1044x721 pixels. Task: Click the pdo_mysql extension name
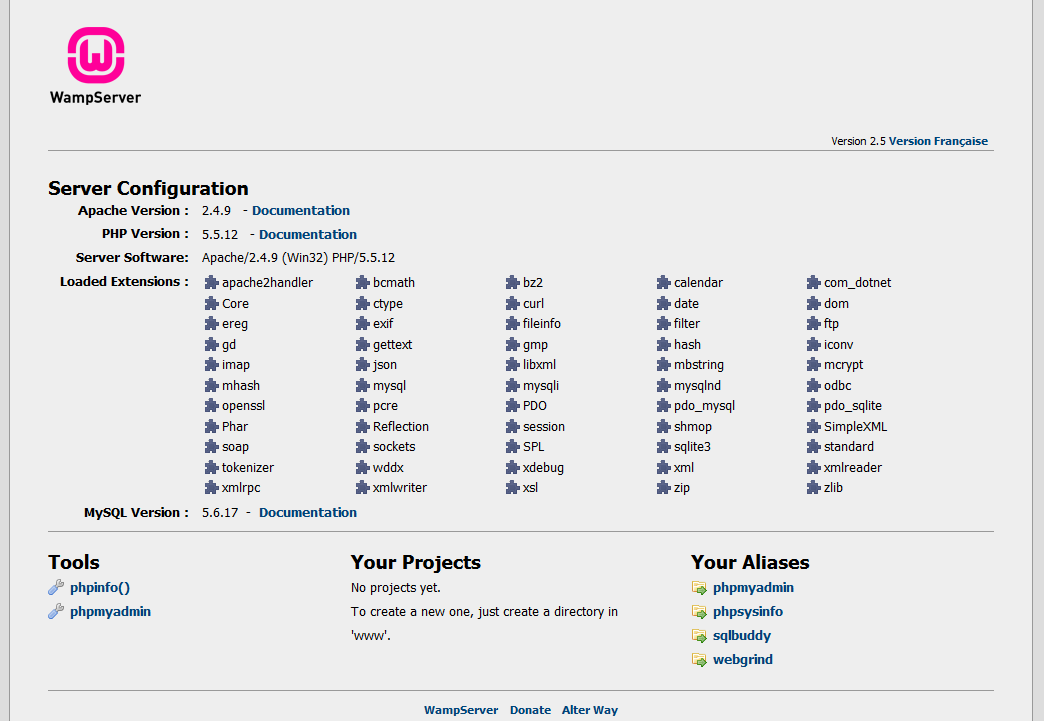(x=704, y=406)
